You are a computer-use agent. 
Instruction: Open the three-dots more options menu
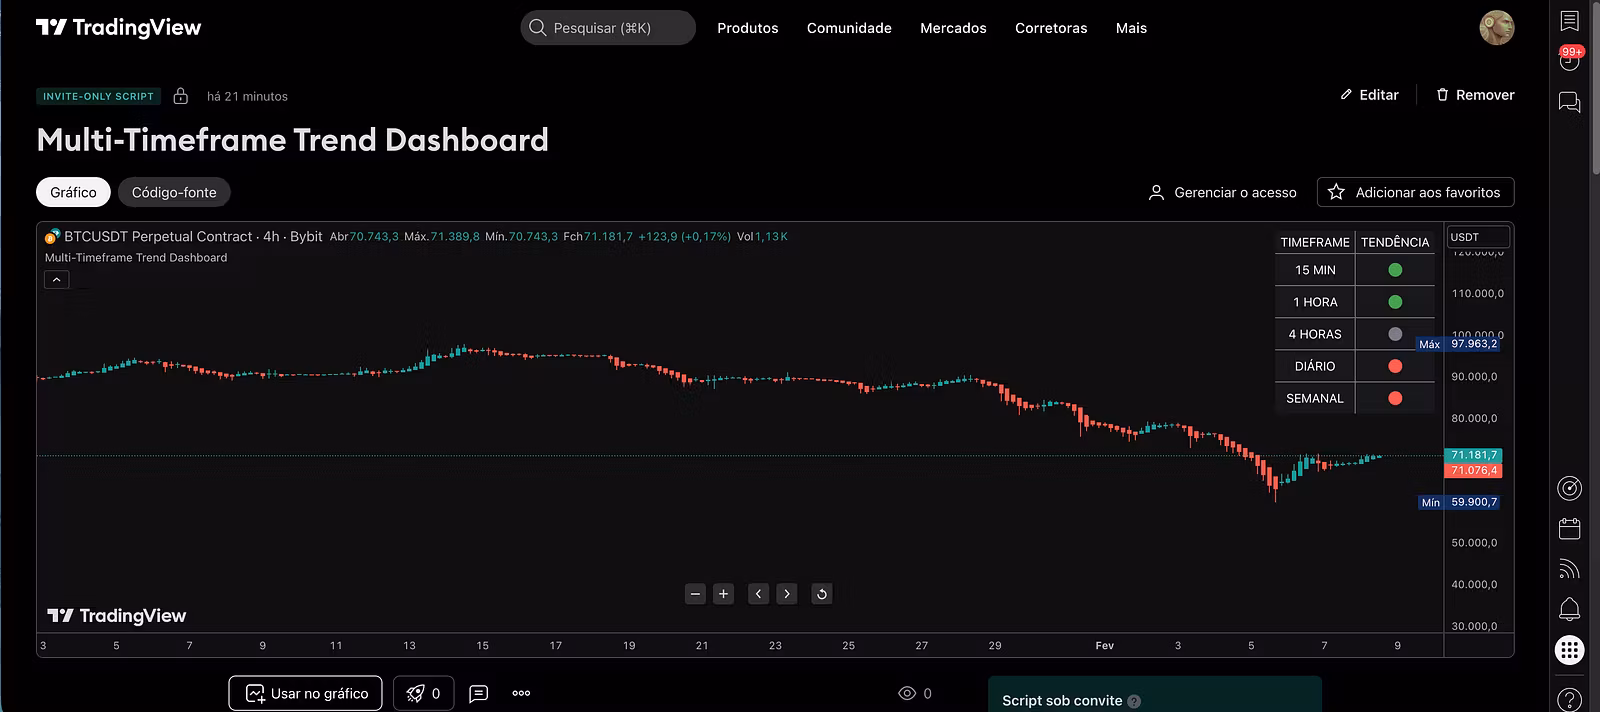click(521, 693)
